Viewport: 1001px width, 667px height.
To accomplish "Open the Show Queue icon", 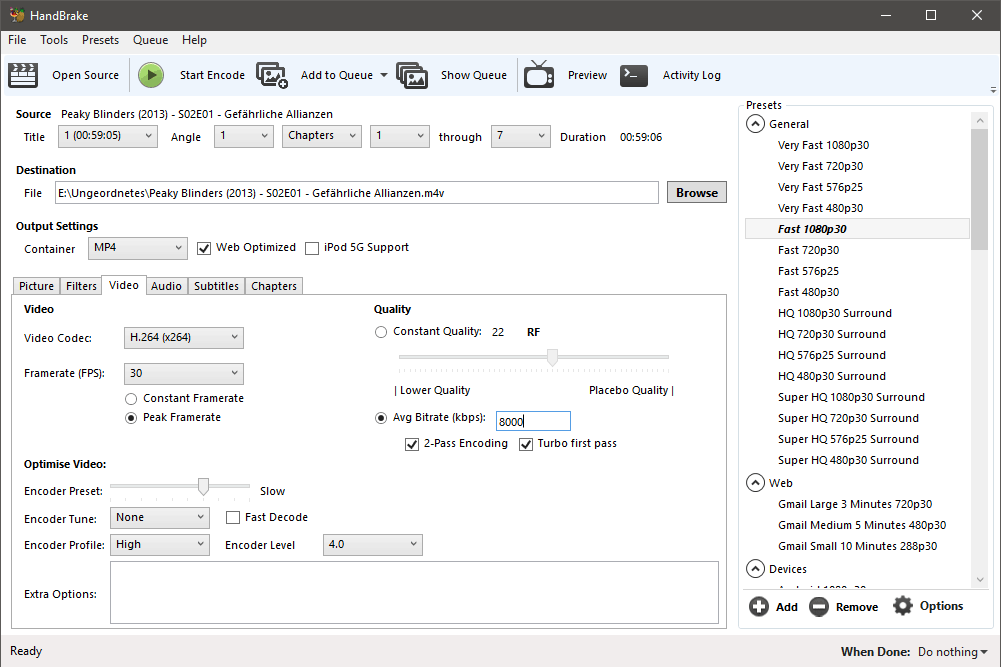I will [x=412, y=75].
